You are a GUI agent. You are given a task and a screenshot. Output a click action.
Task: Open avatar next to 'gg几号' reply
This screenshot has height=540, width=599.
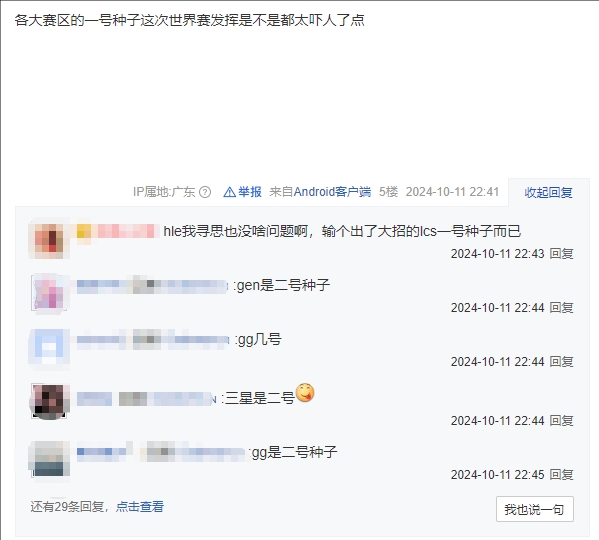point(49,346)
